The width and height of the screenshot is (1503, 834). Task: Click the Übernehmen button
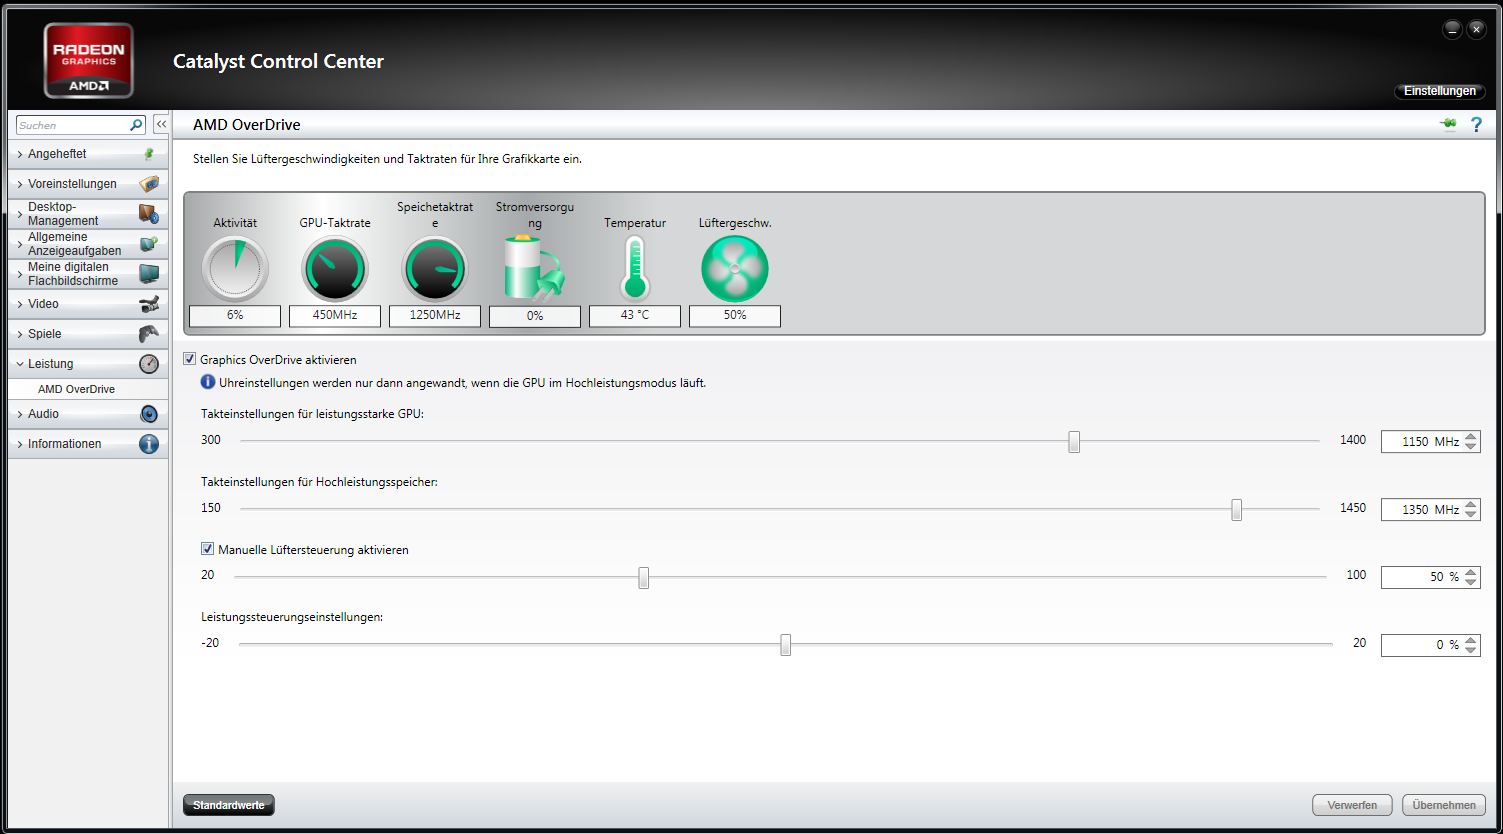pos(1444,805)
